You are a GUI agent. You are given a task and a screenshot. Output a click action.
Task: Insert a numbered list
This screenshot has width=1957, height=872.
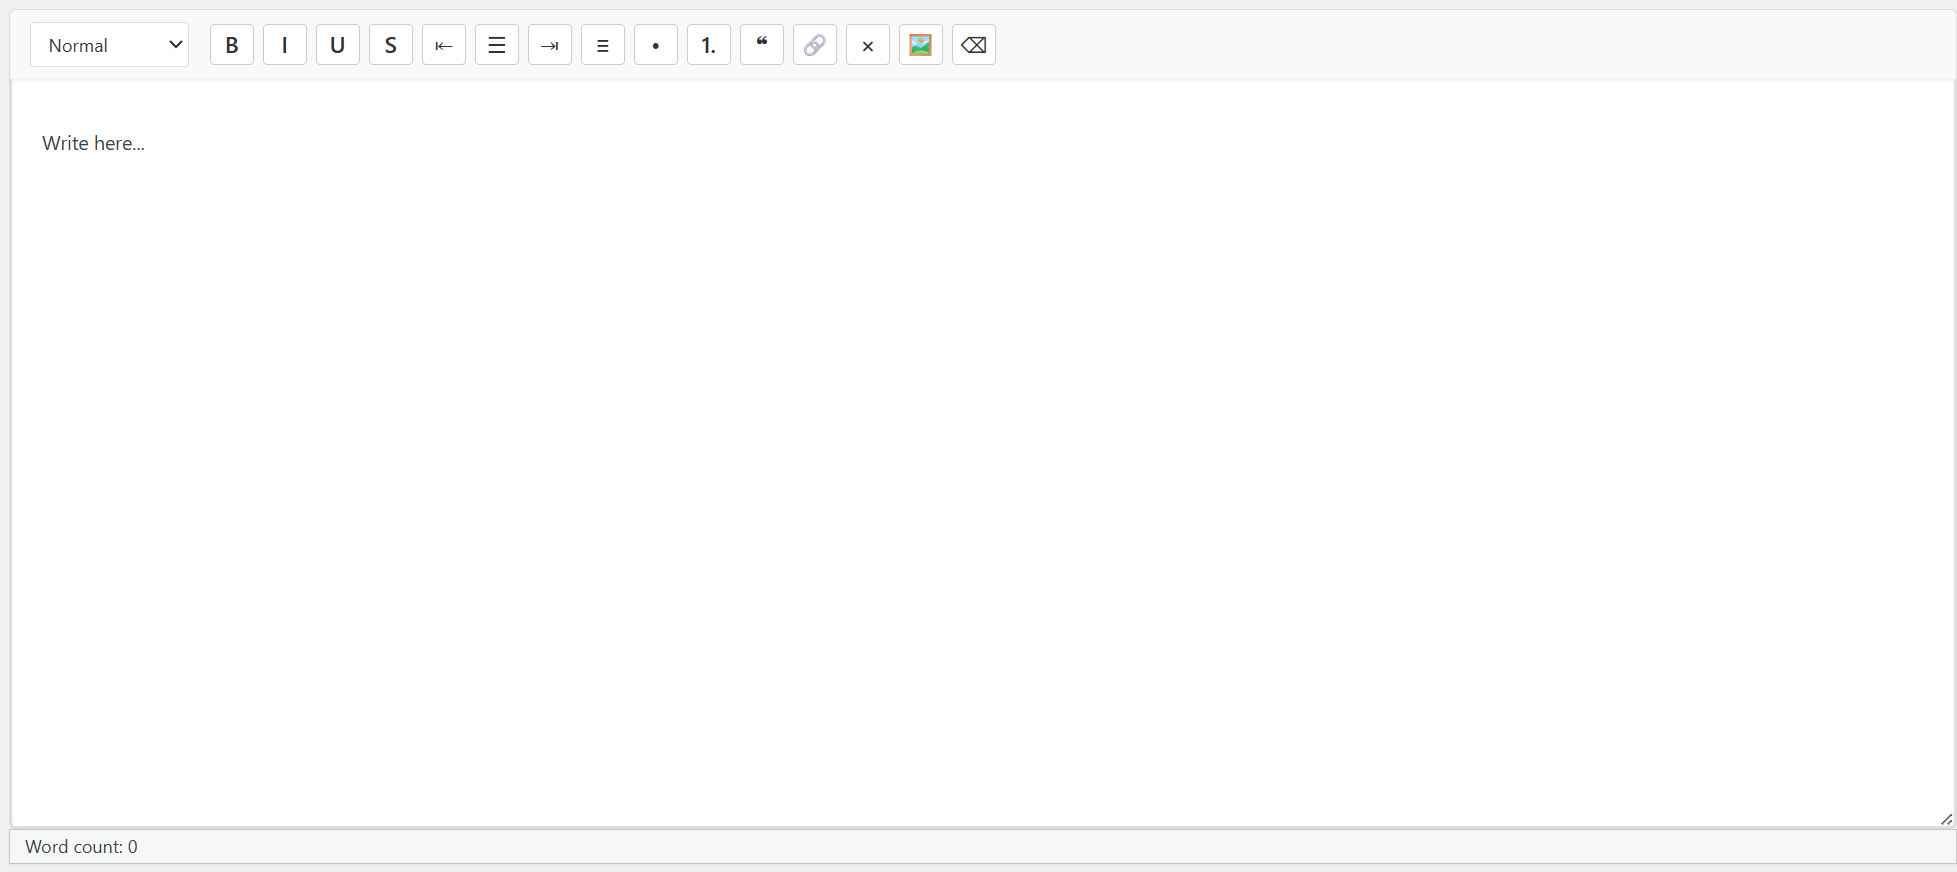coord(709,45)
